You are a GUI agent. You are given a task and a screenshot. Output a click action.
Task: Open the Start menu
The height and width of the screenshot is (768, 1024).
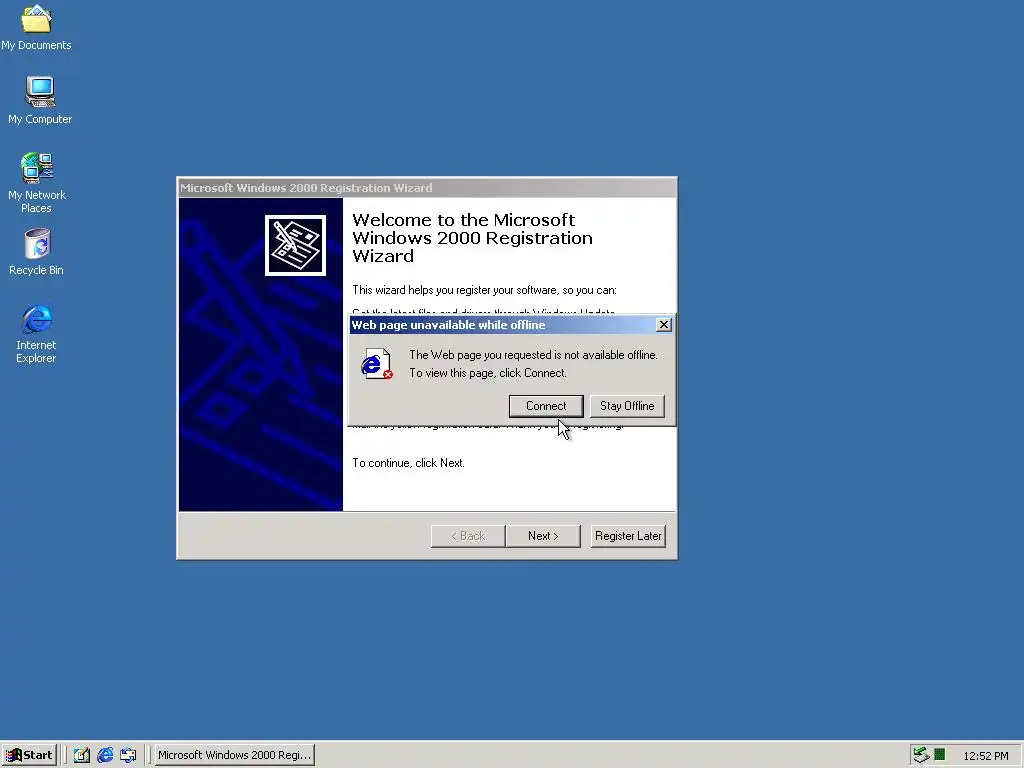pyautogui.click(x=29, y=755)
